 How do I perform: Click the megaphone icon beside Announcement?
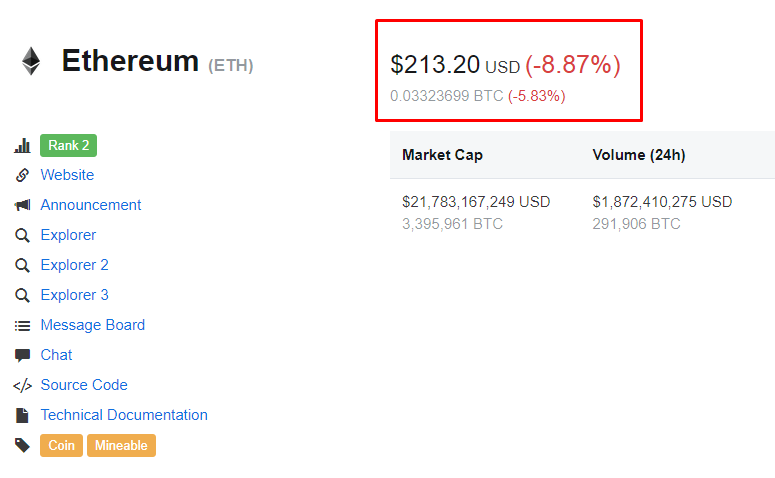(22, 205)
